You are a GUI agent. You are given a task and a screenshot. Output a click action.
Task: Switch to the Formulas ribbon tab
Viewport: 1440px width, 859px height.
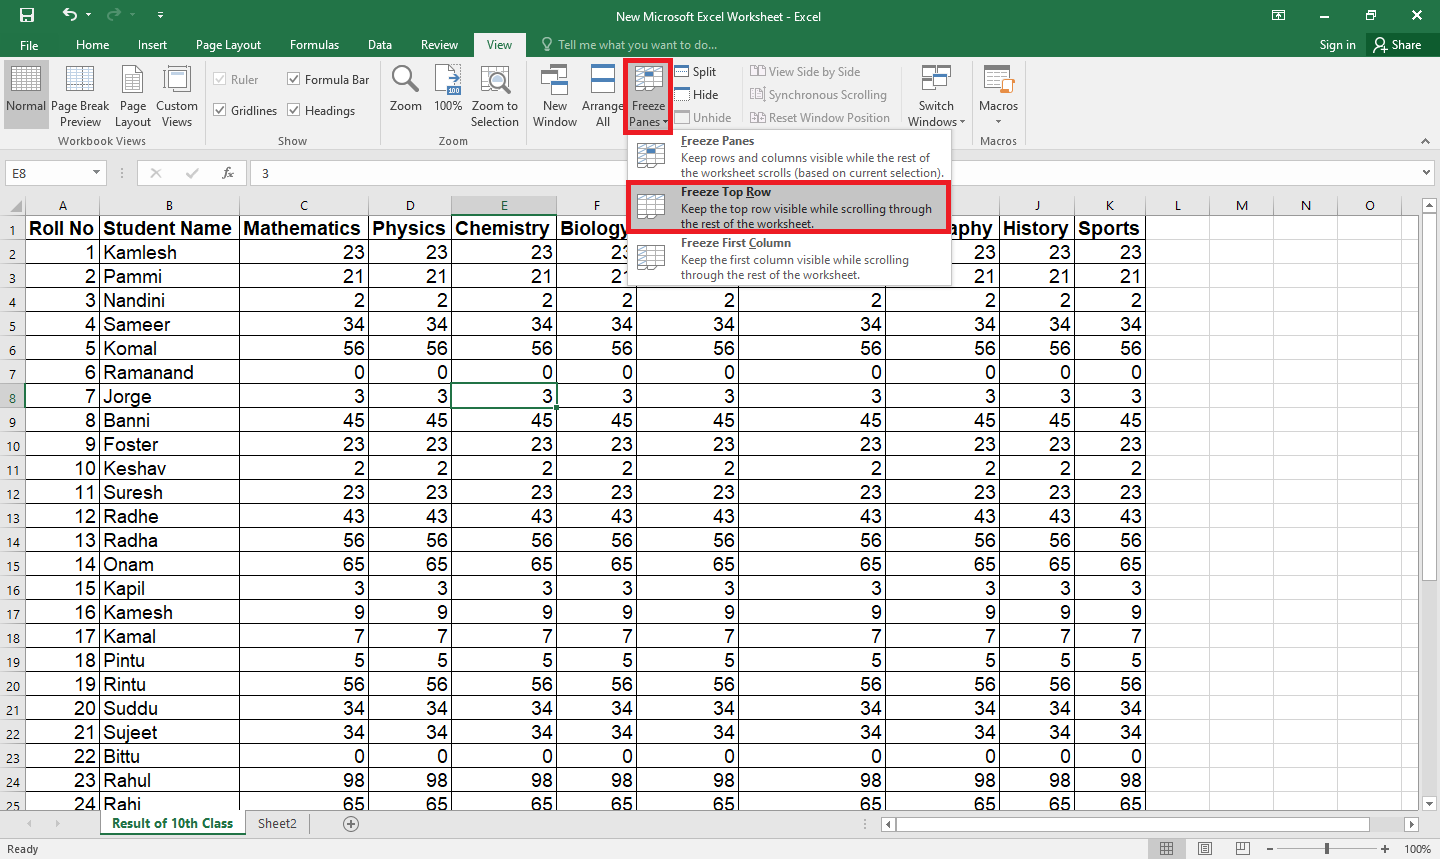314,45
